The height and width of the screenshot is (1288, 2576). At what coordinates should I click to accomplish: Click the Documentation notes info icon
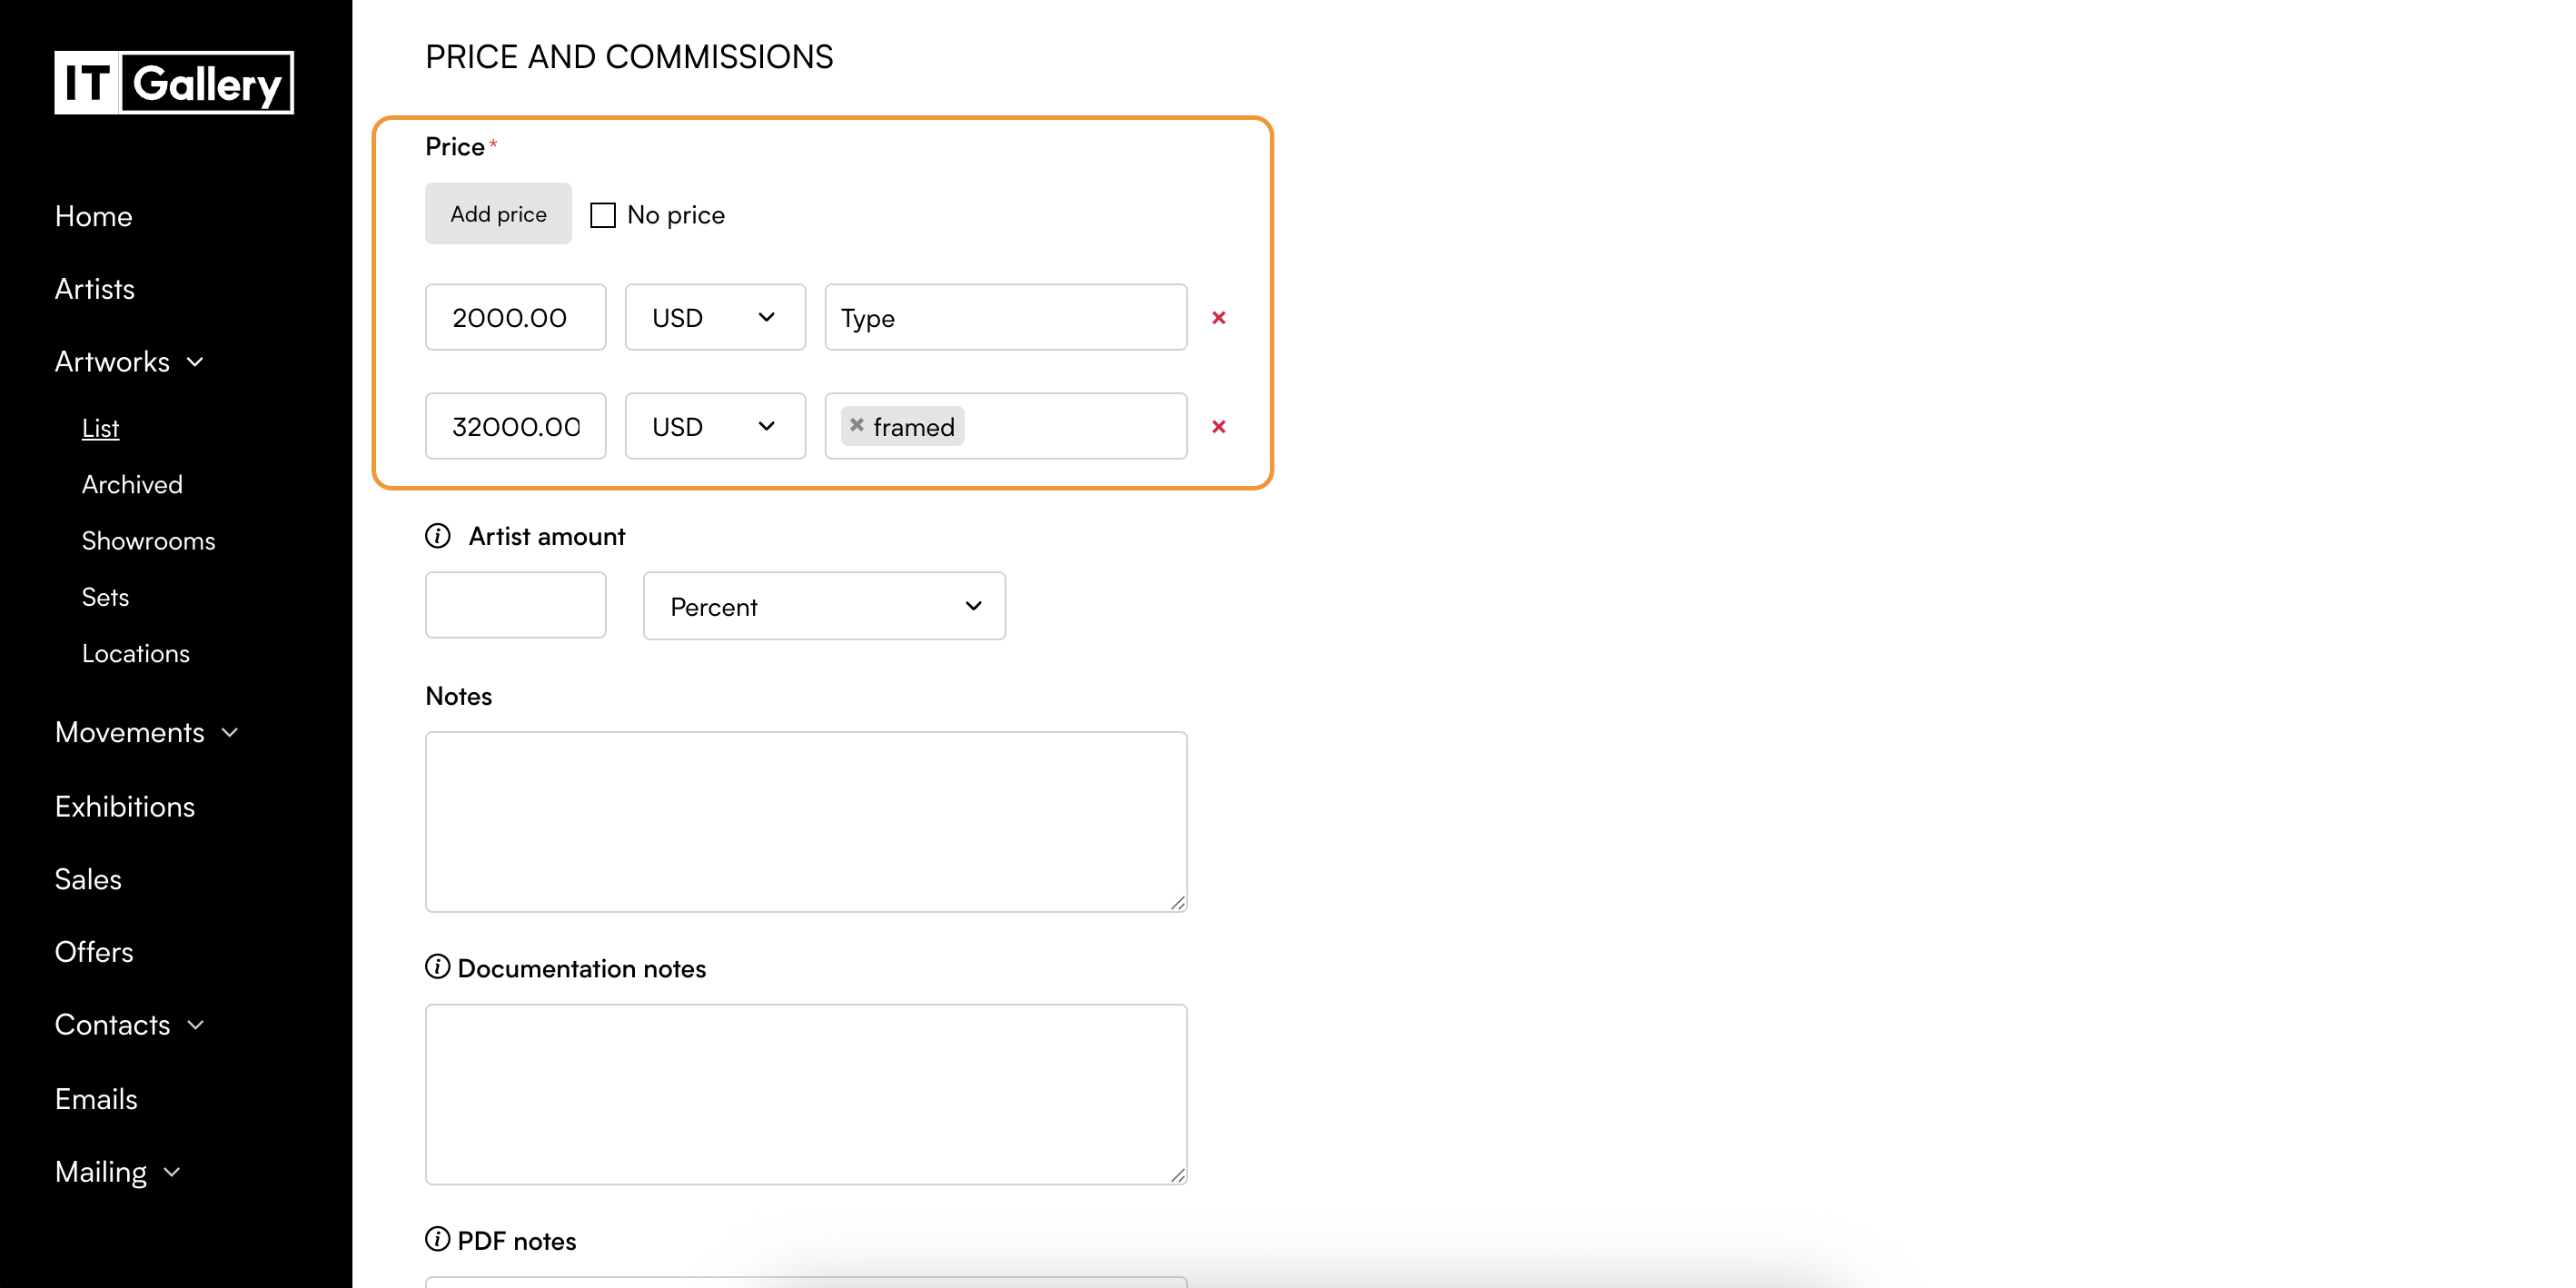coord(437,967)
